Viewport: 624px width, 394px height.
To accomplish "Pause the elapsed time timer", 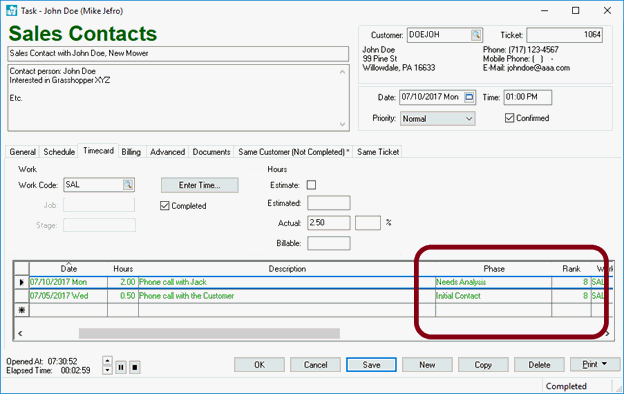I will (121, 367).
